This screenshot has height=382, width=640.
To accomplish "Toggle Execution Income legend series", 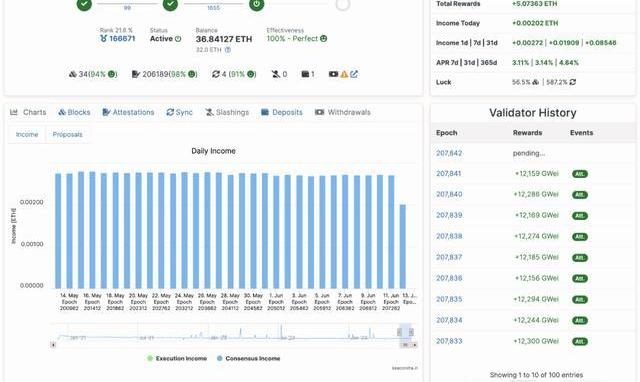I will point(177,358).
